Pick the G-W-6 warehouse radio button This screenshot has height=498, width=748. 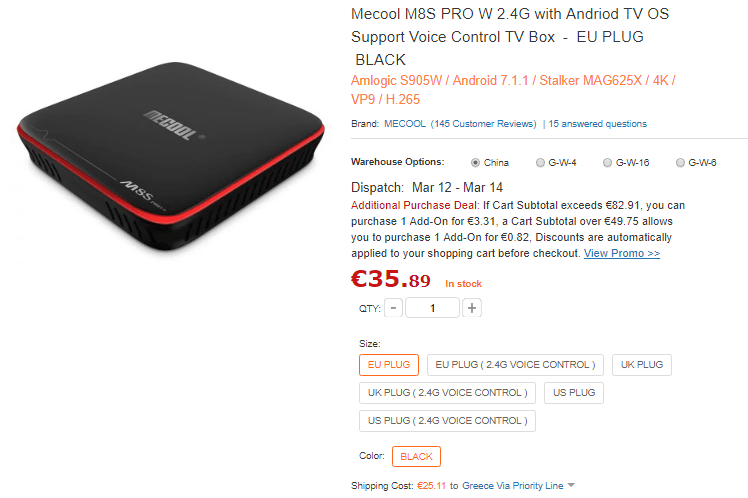pos(680,163)
